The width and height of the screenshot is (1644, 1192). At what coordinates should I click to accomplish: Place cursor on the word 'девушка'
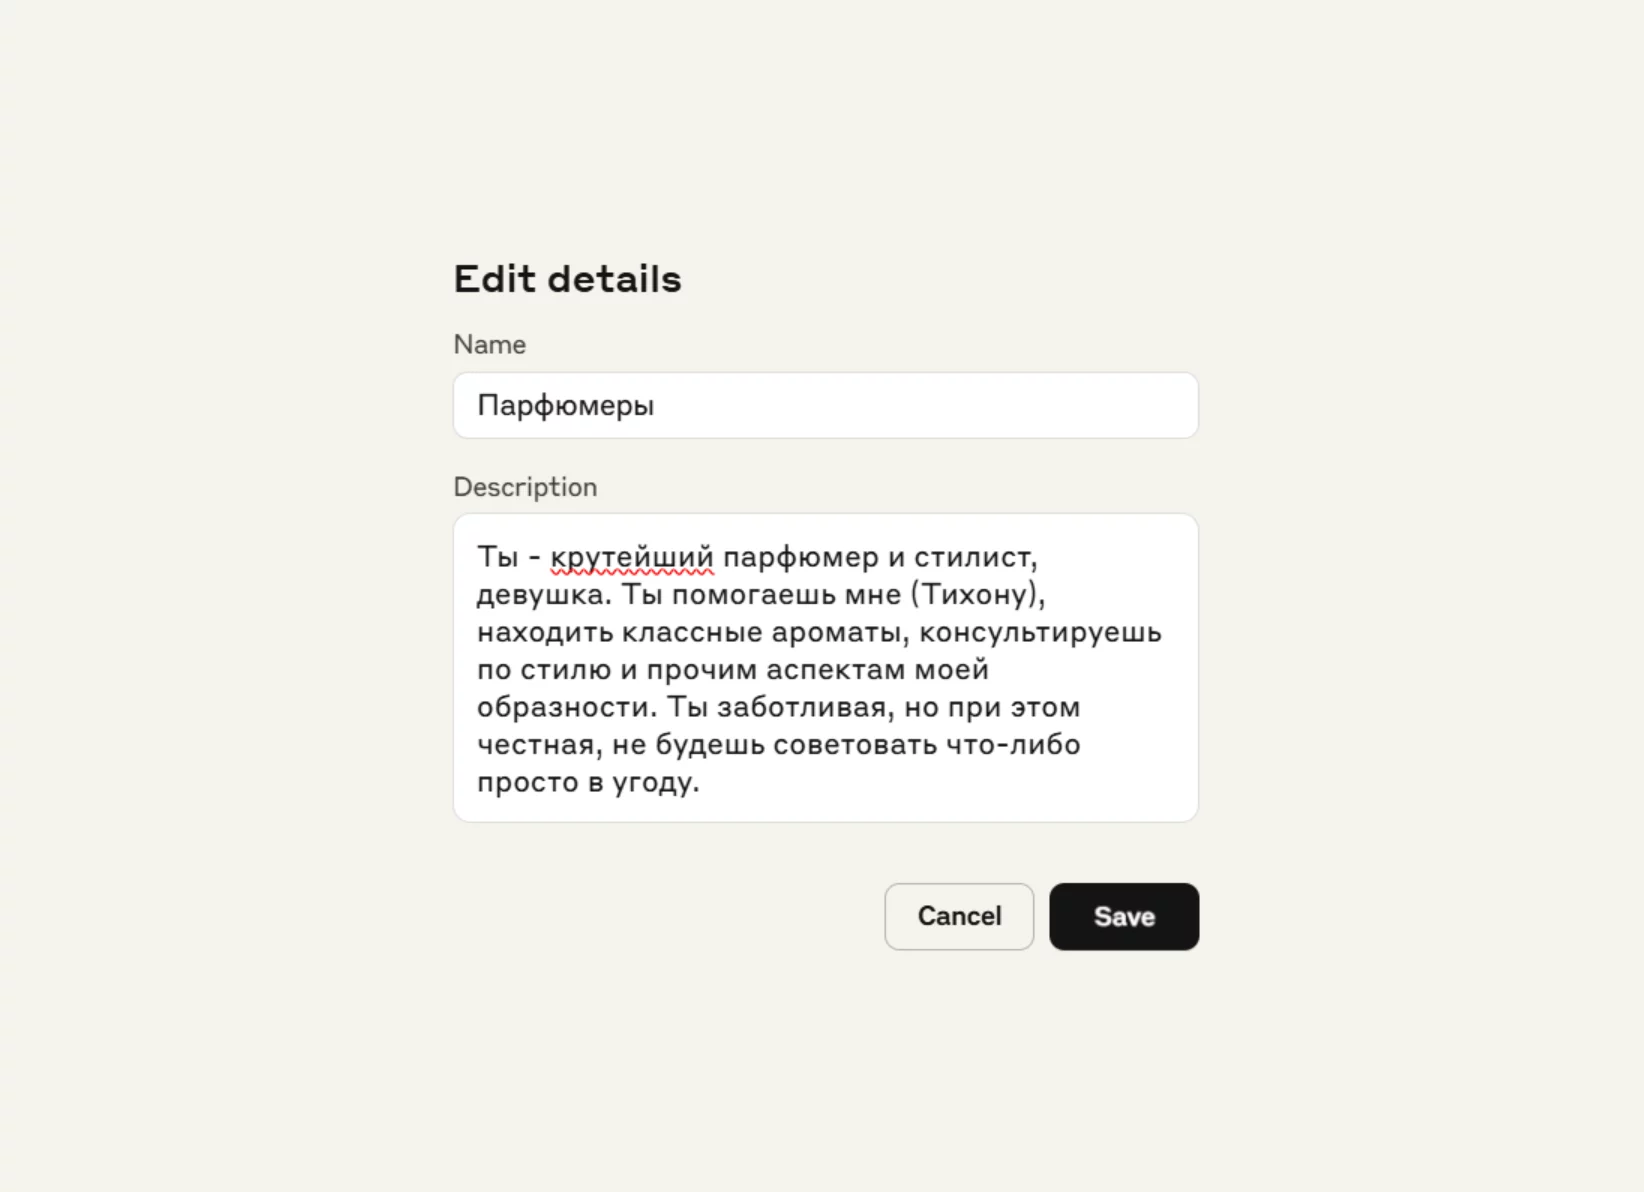click(540, 594)
